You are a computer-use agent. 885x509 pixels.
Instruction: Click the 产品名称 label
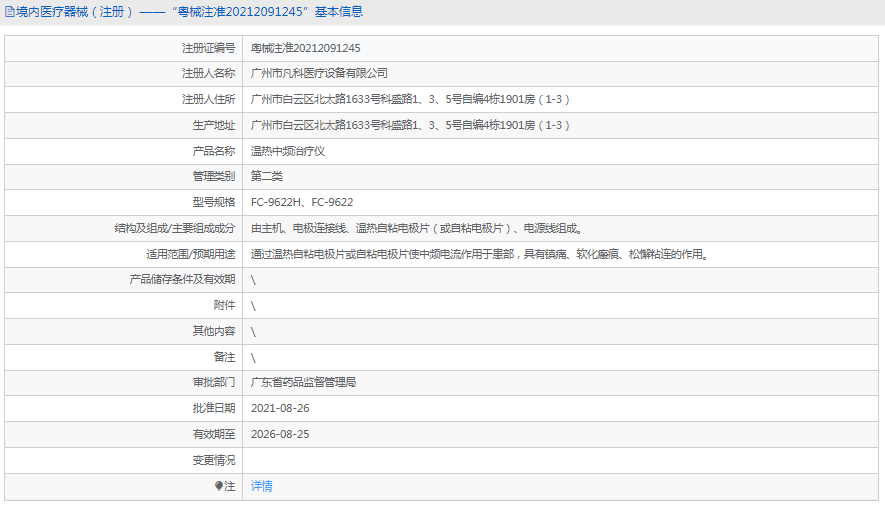point(213,151)
